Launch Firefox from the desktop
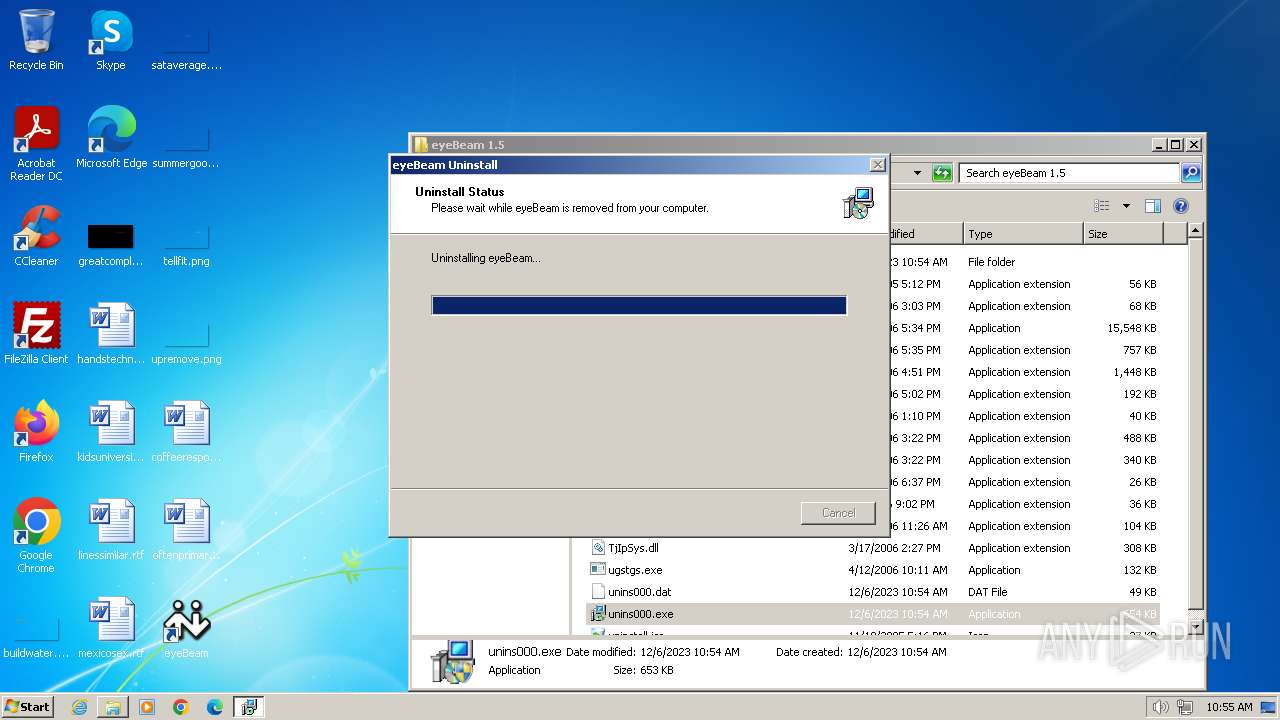 click(36, 432)
